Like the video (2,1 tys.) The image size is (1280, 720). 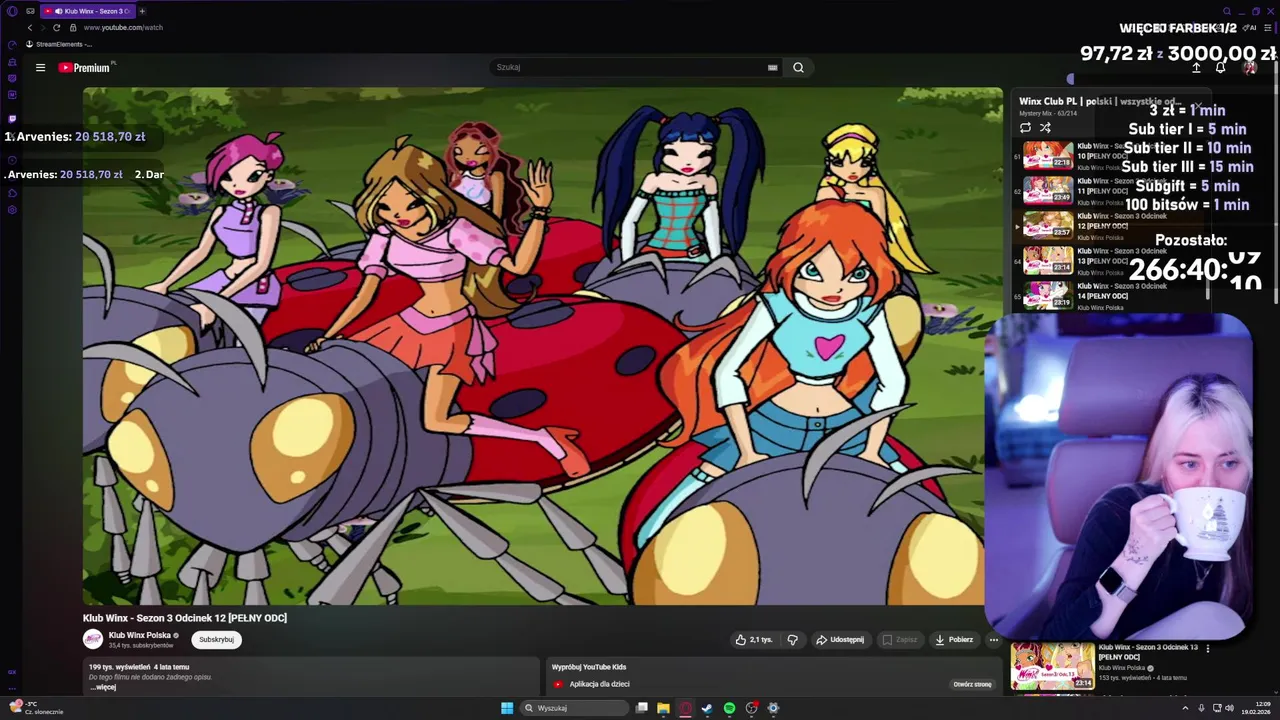pyautogui.click(x=754, y=640)
